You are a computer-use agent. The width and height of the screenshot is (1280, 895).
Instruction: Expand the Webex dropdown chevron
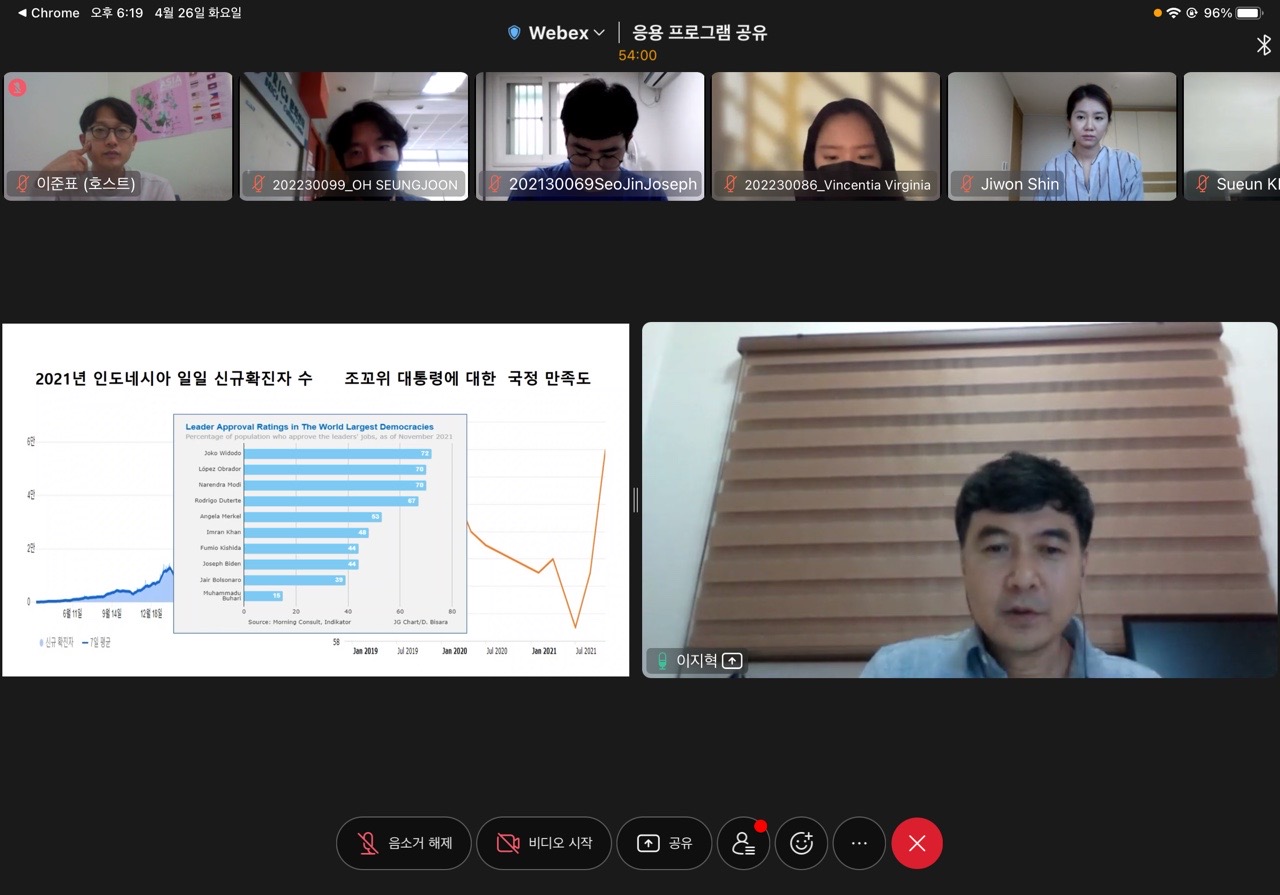599,33
